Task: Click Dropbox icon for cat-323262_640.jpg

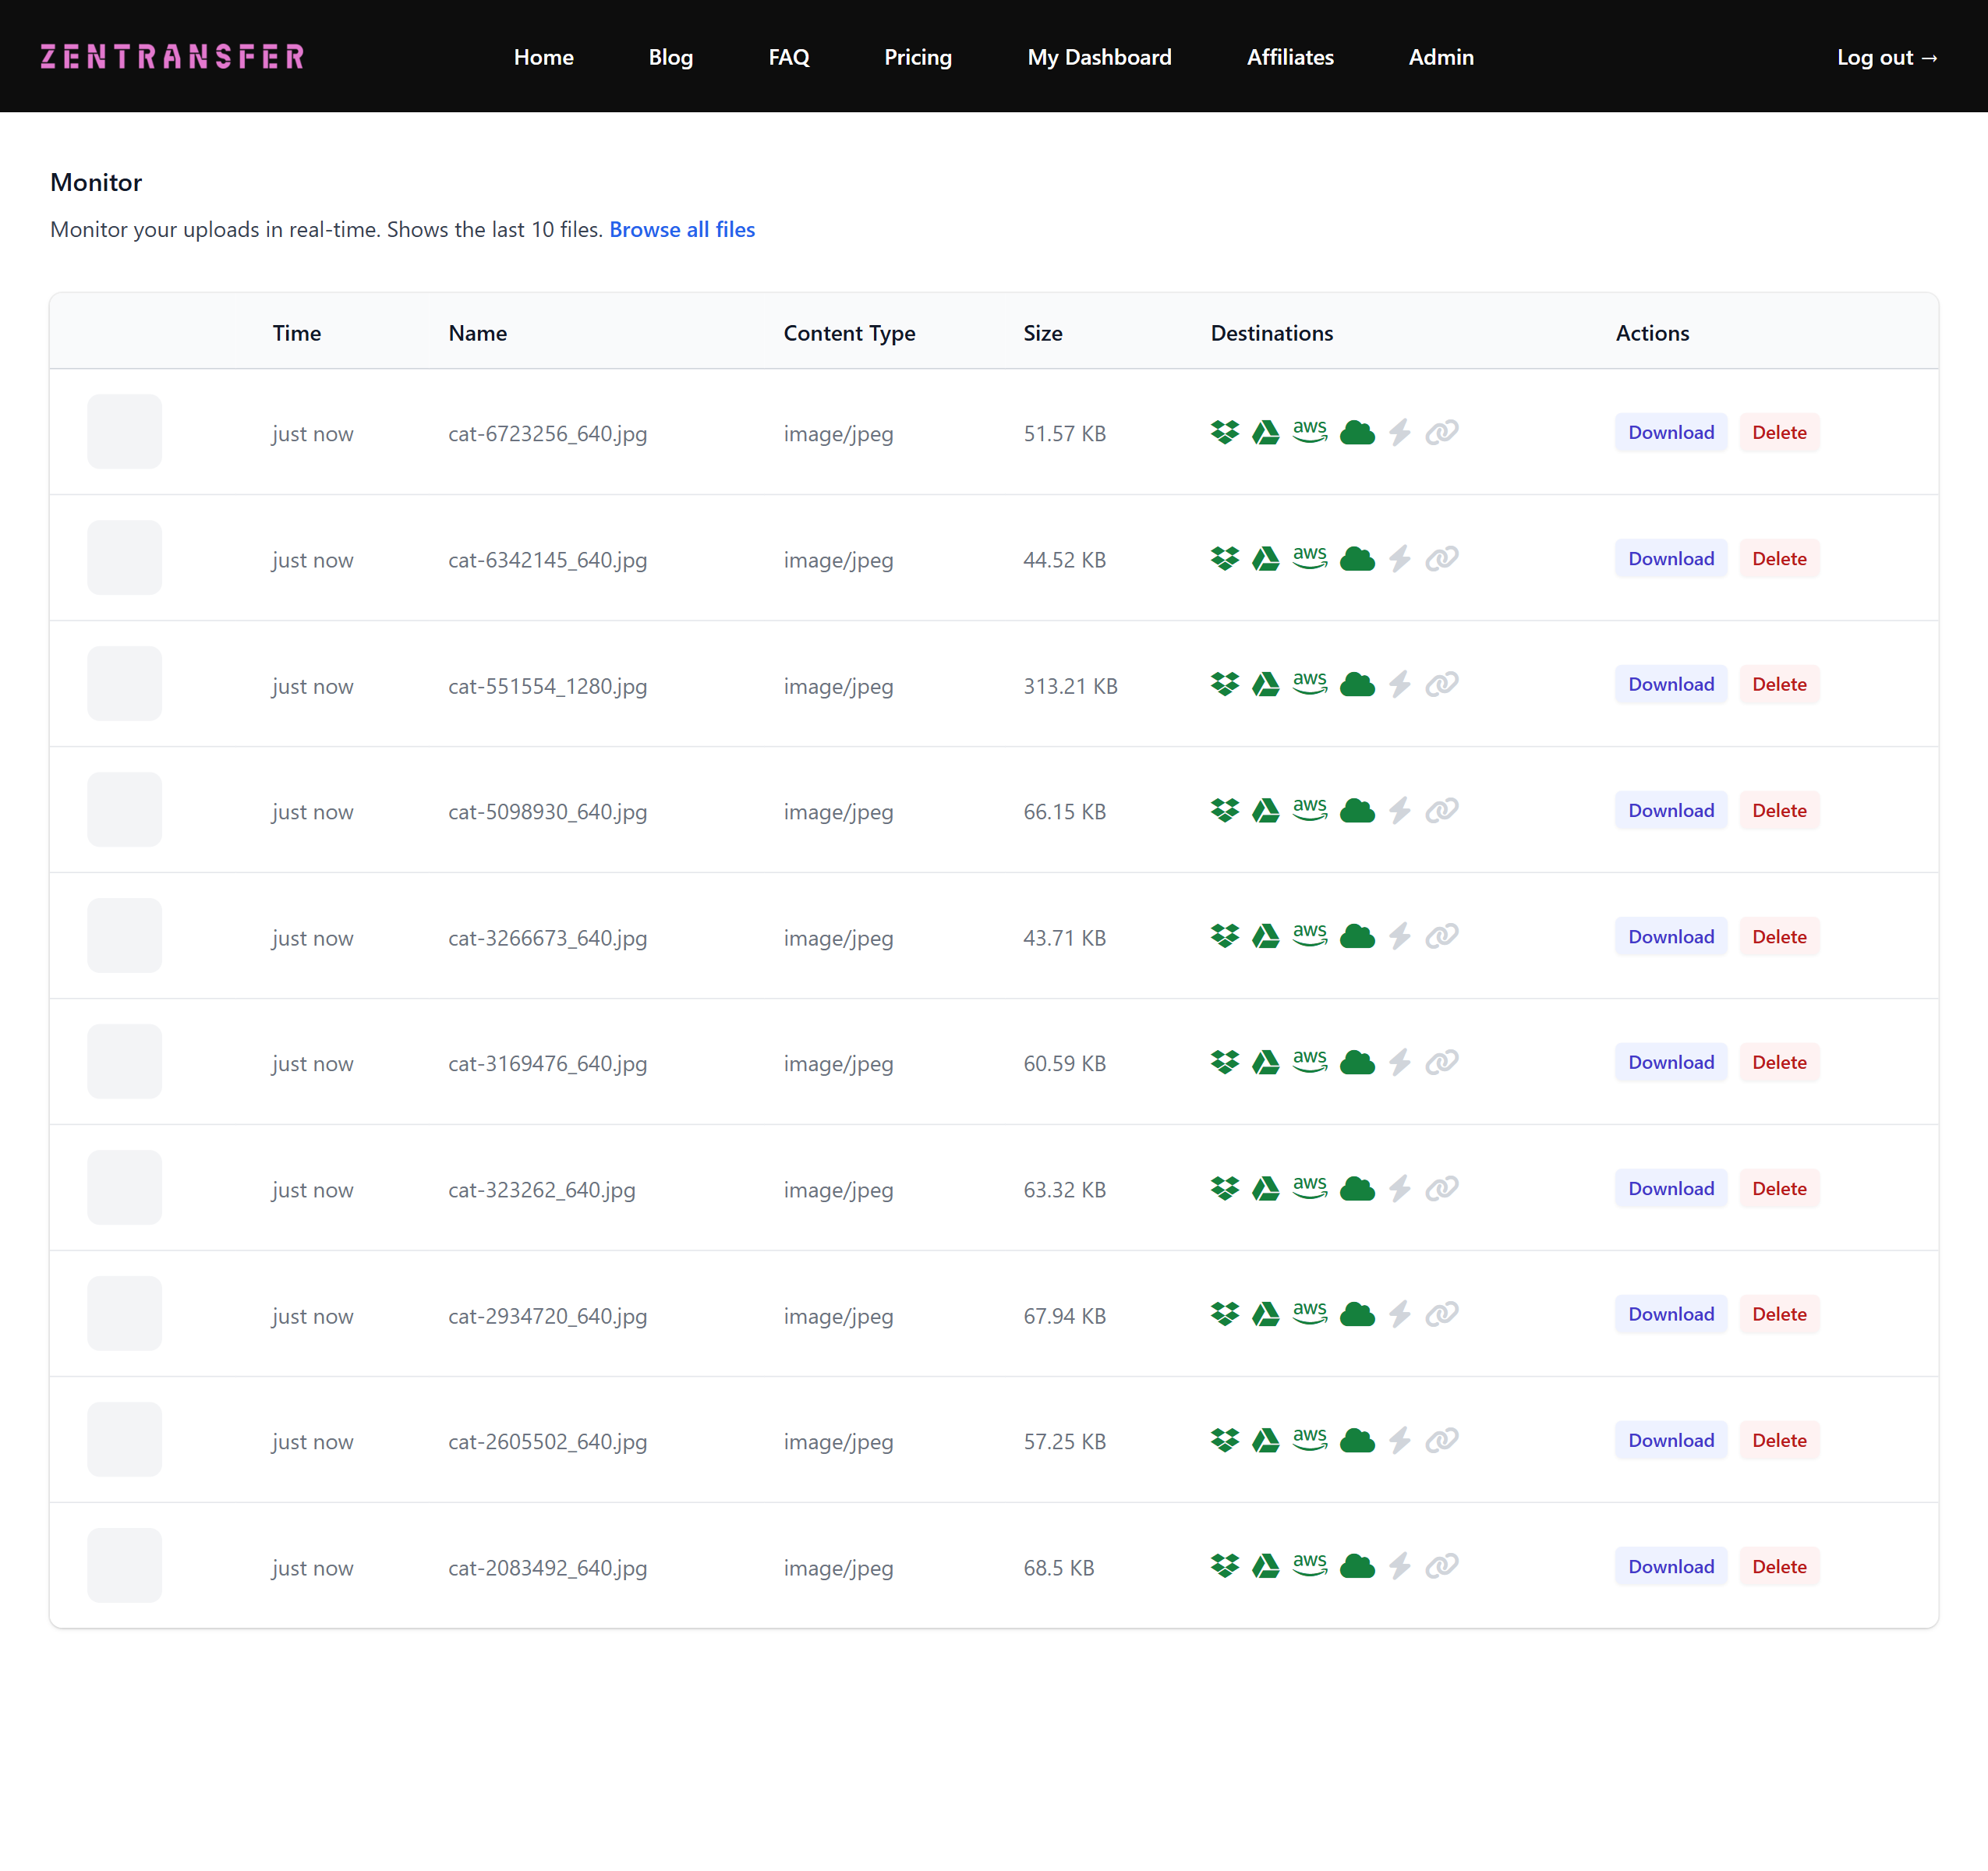Action: pos(1224,1188)
